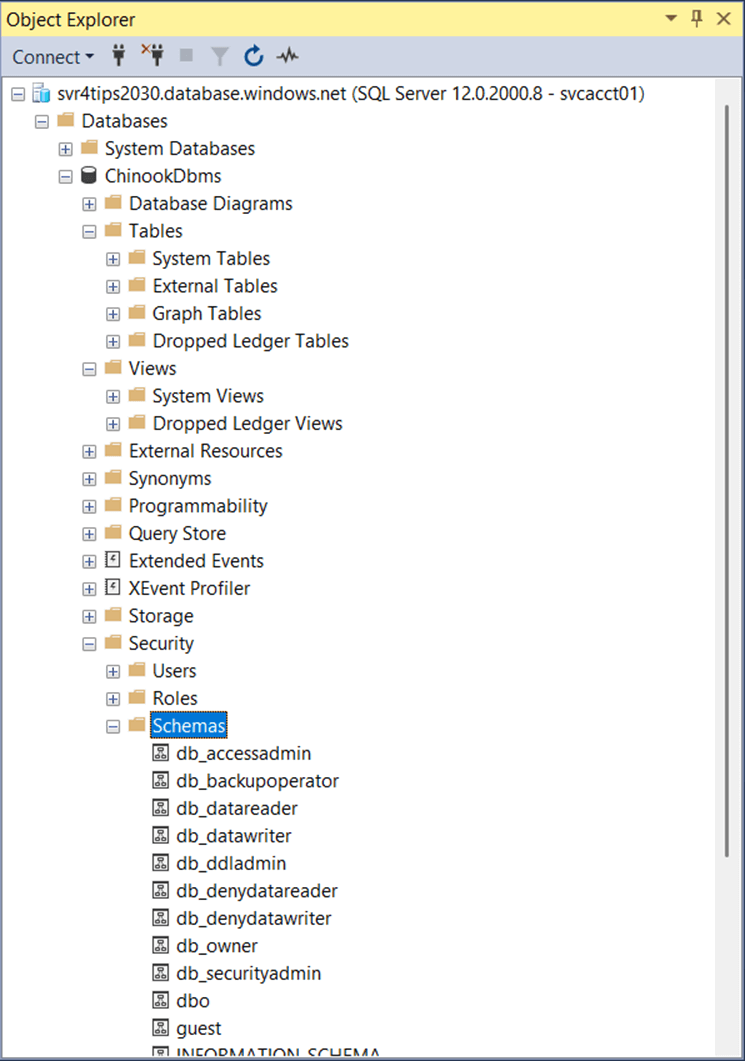Refresh the Object Explorer tree

254,56
